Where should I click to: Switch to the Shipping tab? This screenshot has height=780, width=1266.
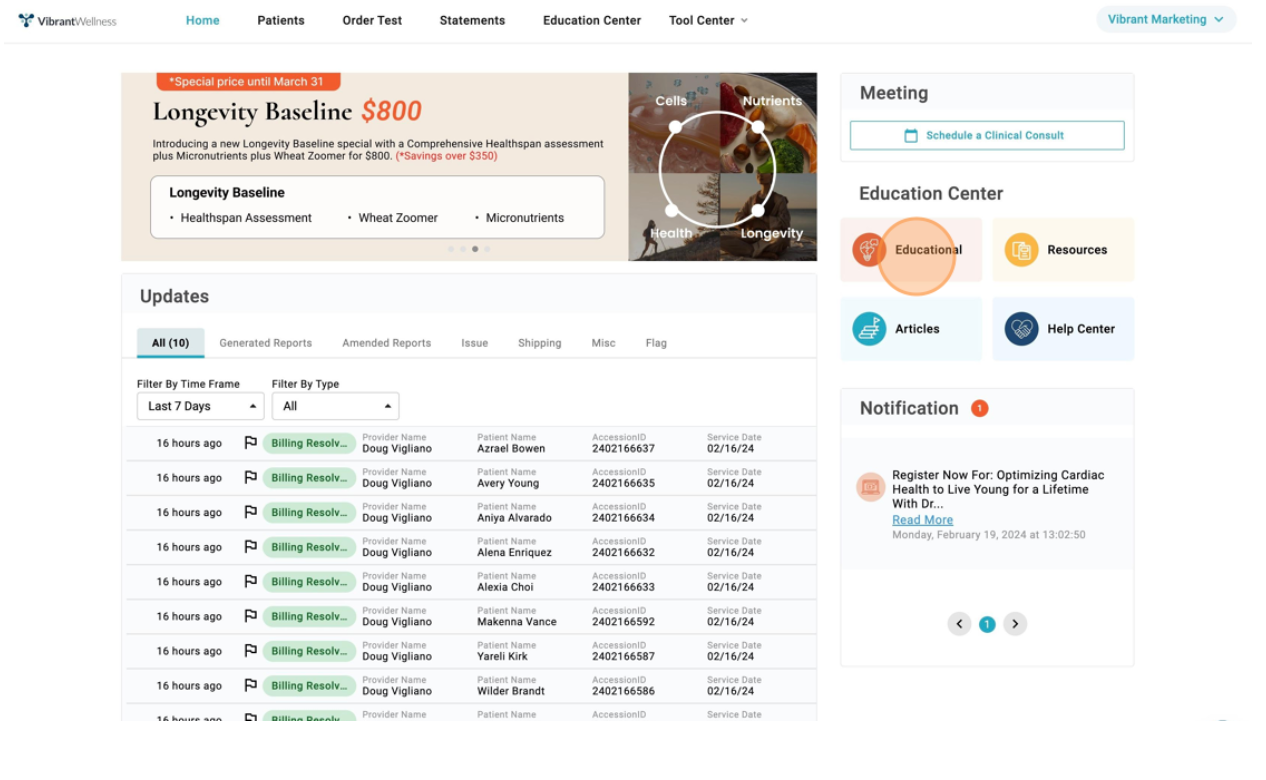[x=540, y=343]
